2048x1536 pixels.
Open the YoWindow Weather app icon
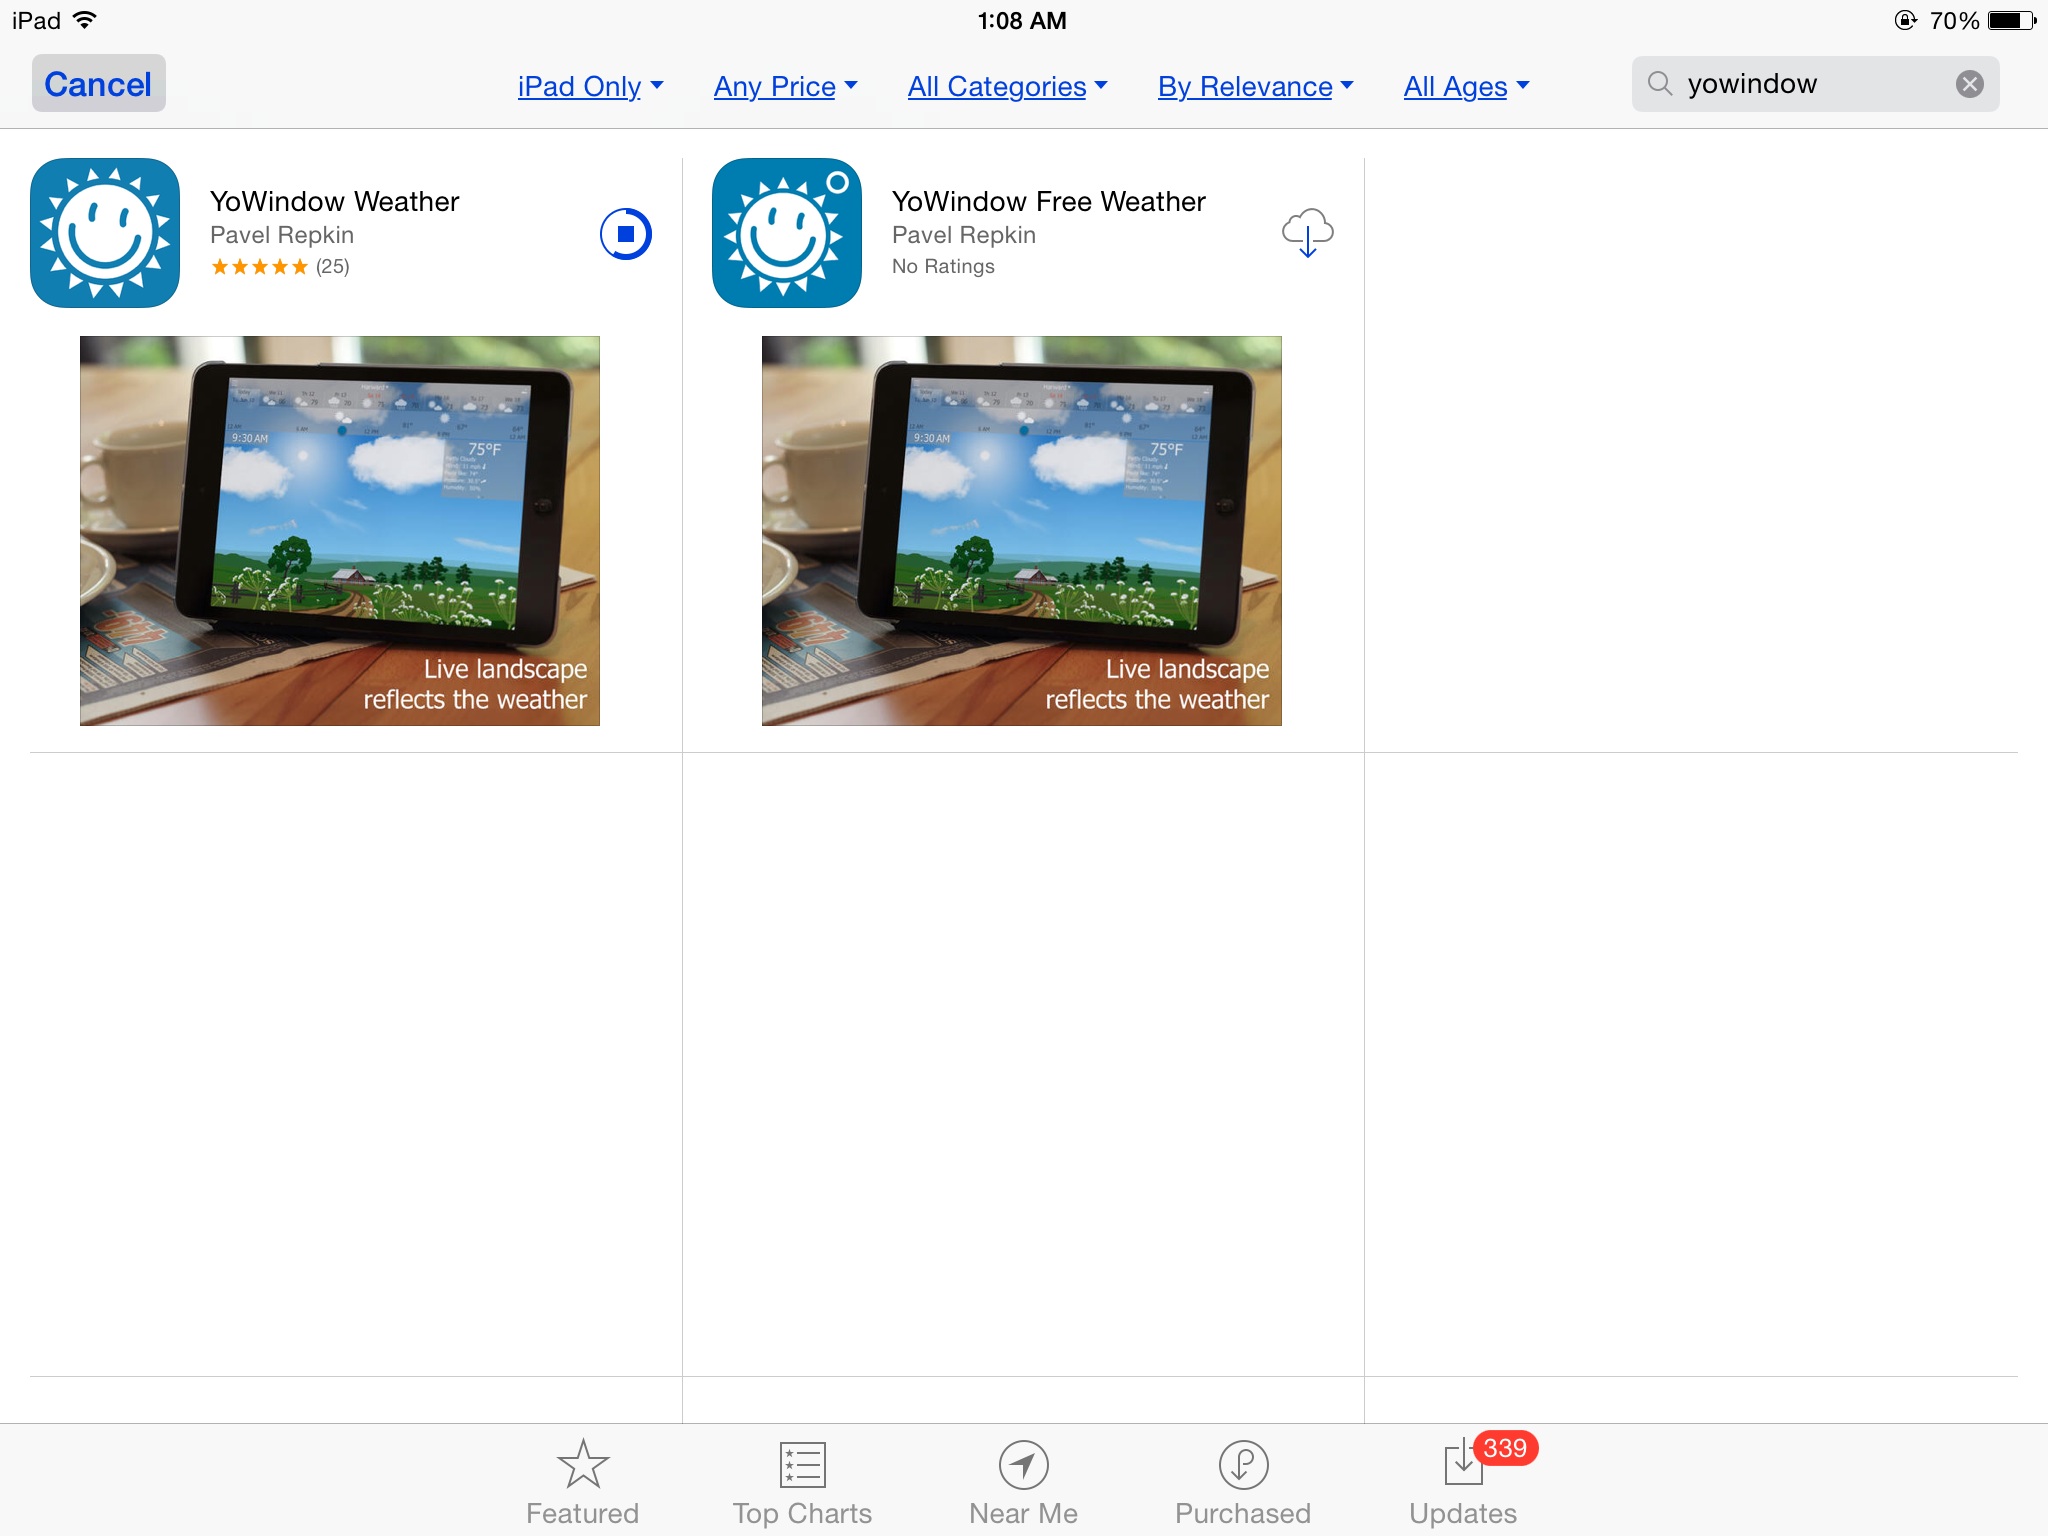(105, 233)
